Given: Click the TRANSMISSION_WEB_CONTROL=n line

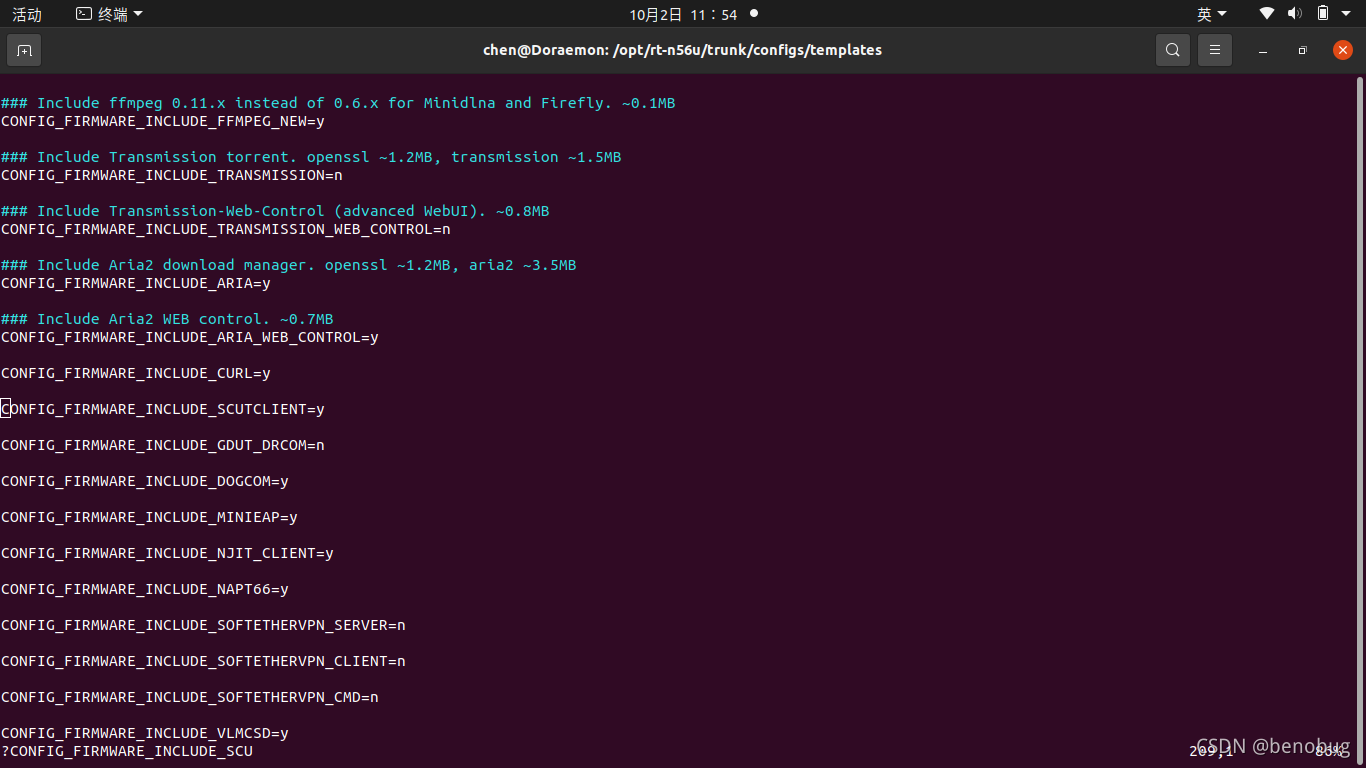Looking at the screenshot, I should point(226,229).
